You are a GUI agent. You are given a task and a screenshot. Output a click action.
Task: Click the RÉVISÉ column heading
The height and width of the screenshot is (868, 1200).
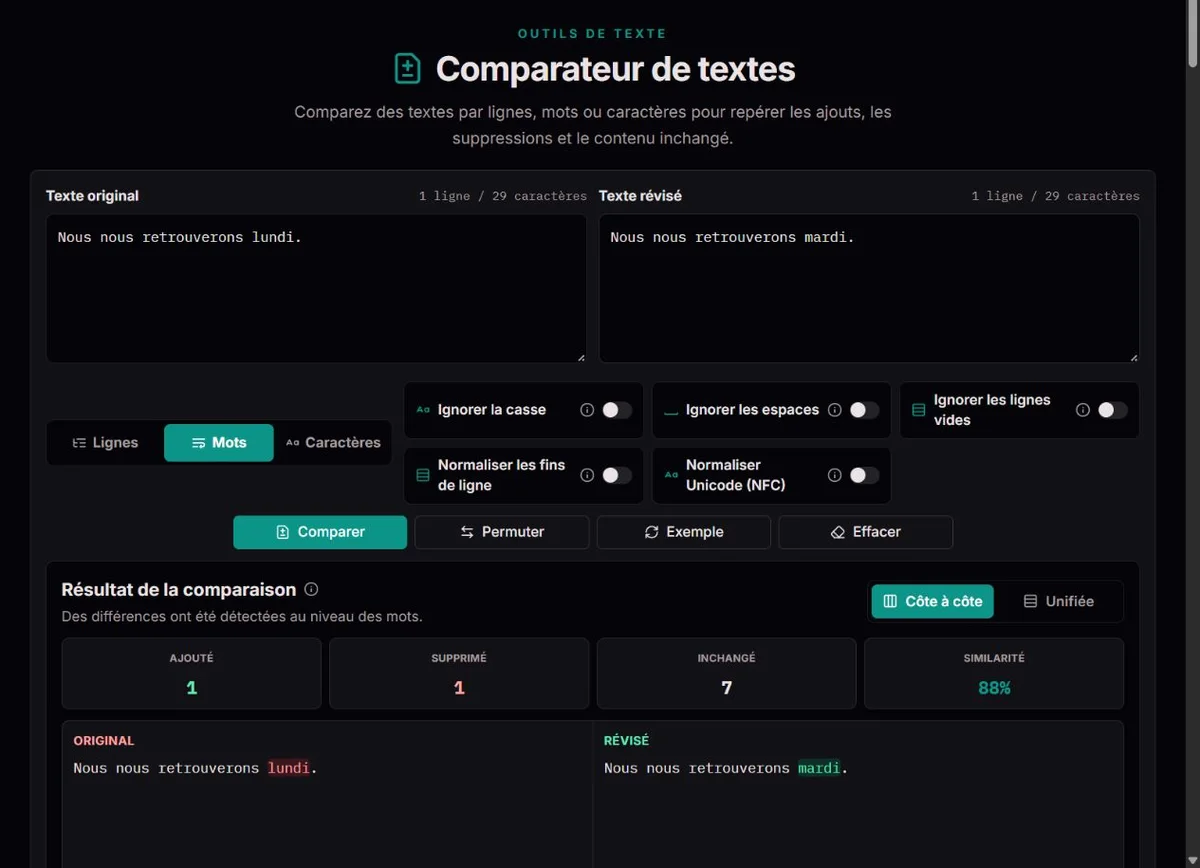[x=626, y=741]
